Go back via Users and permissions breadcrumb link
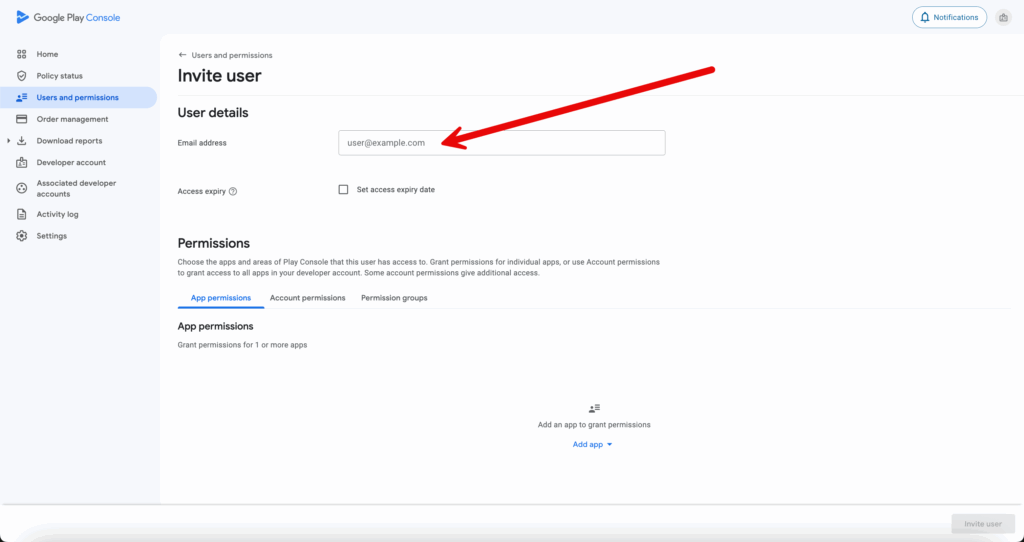The width and height of the screenshot is (1024, 542). [232, 56]
